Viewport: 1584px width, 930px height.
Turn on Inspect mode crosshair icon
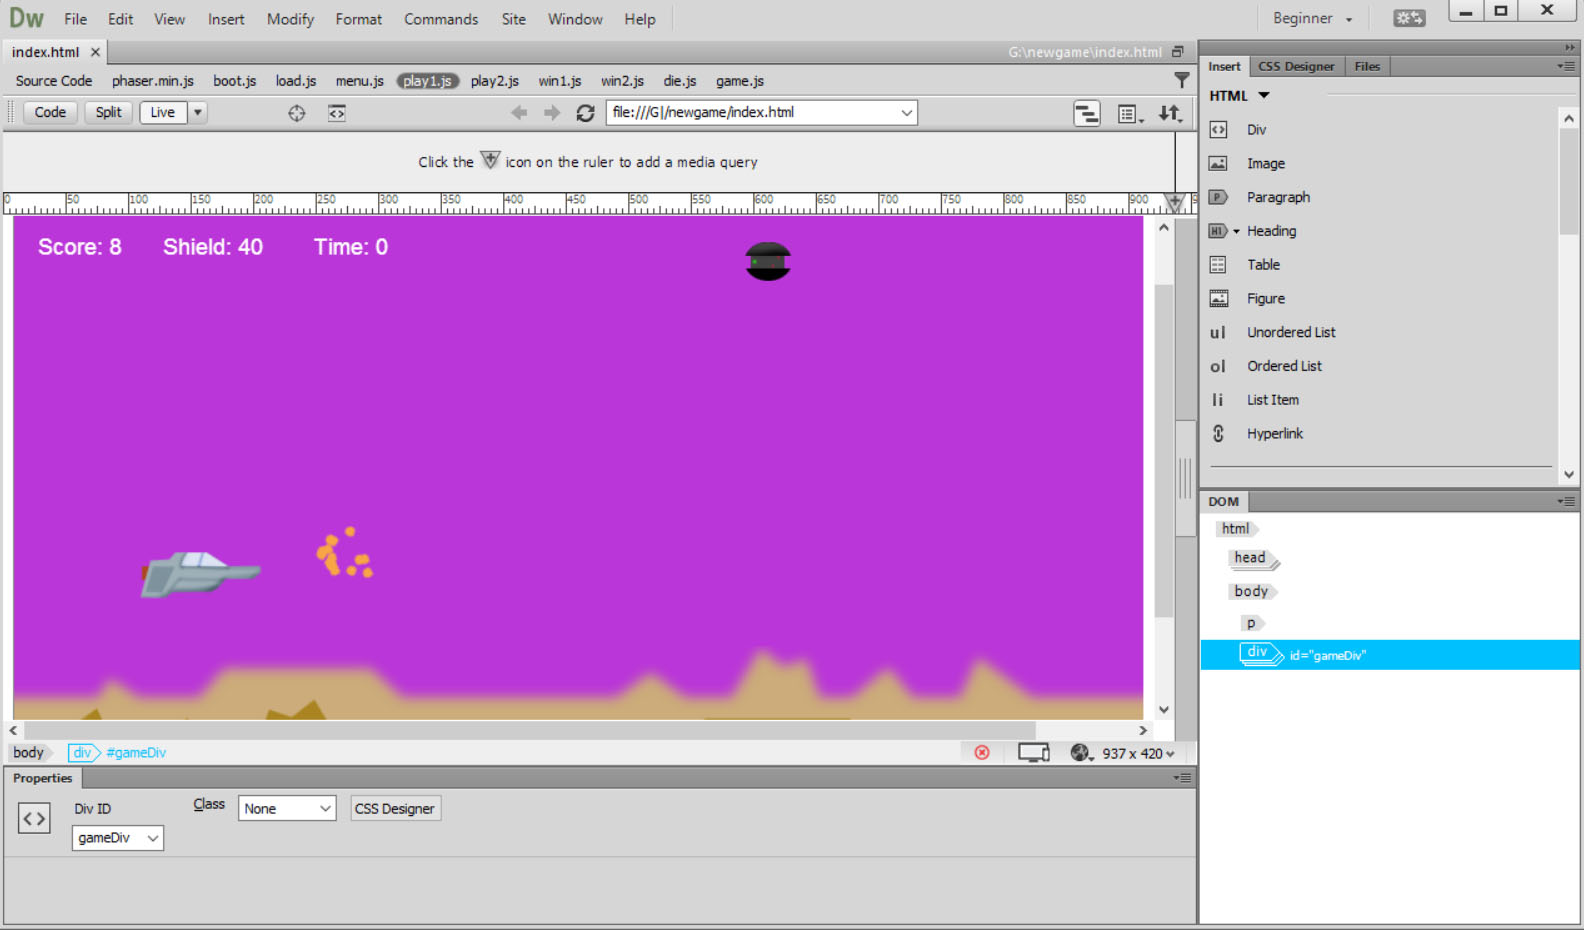coord(297,113)
